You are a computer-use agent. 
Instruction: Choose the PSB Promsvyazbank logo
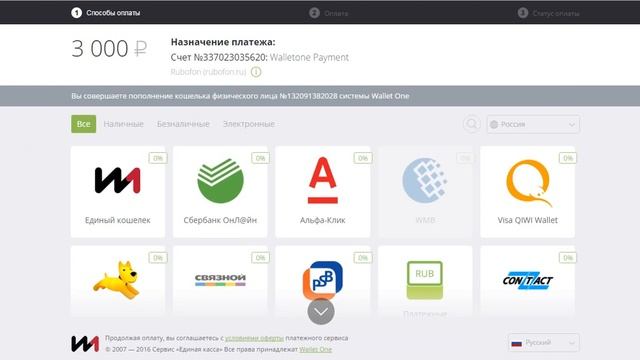(x=323, y=279)
